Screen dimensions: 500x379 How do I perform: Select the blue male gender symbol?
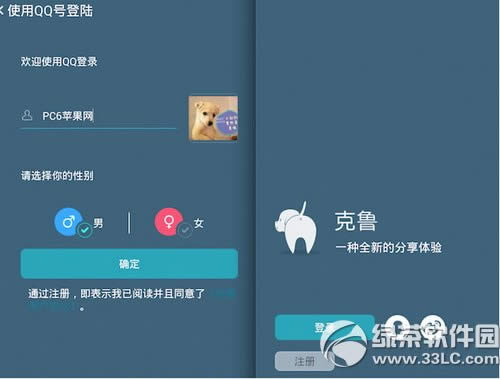coord(68,222)
